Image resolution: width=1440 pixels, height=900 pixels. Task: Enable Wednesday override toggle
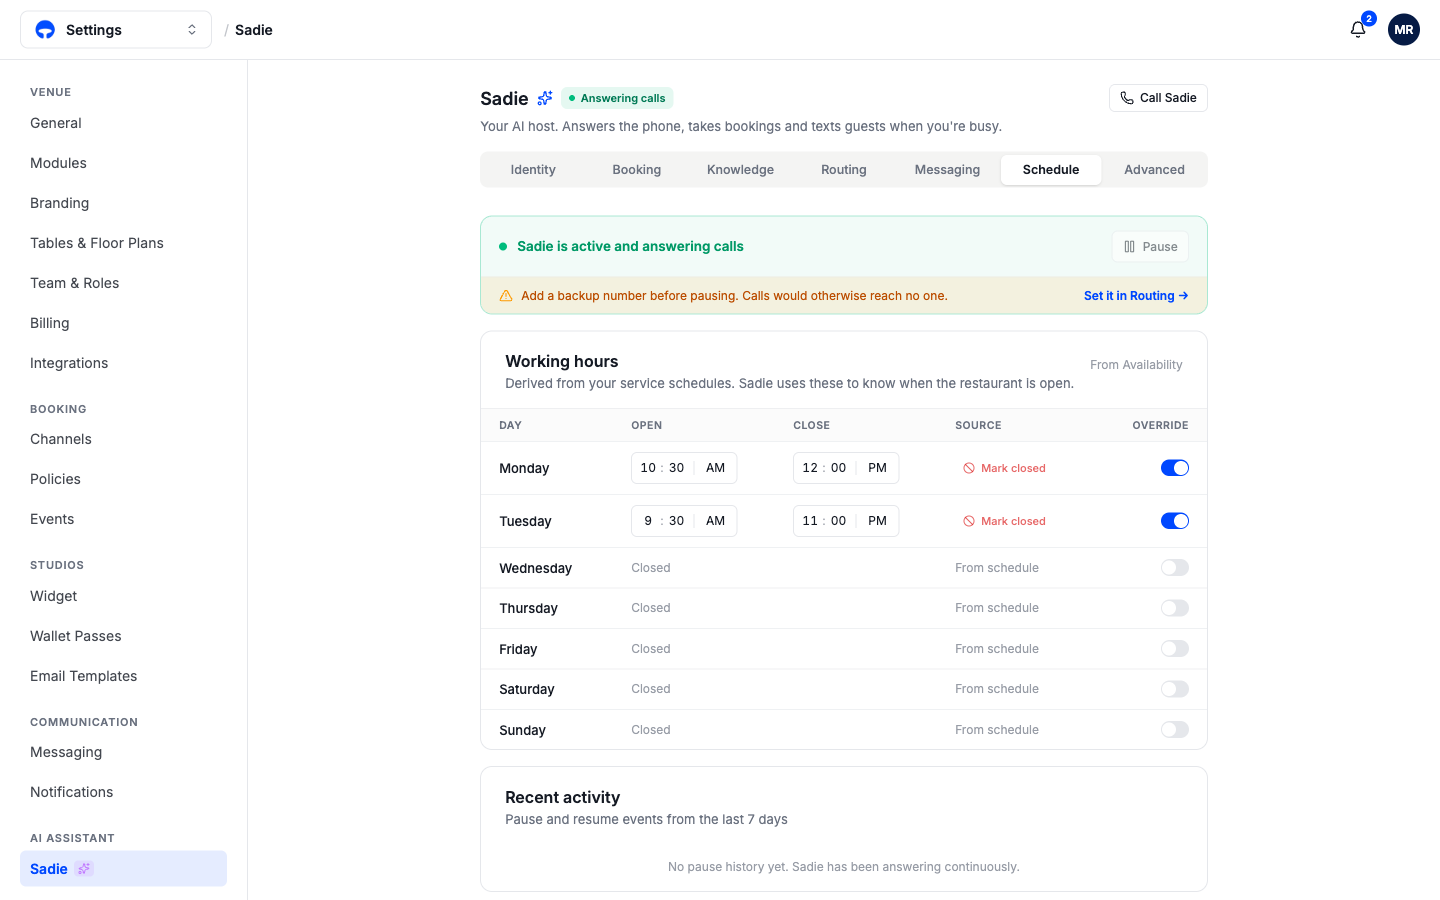tap(1175, 568)
